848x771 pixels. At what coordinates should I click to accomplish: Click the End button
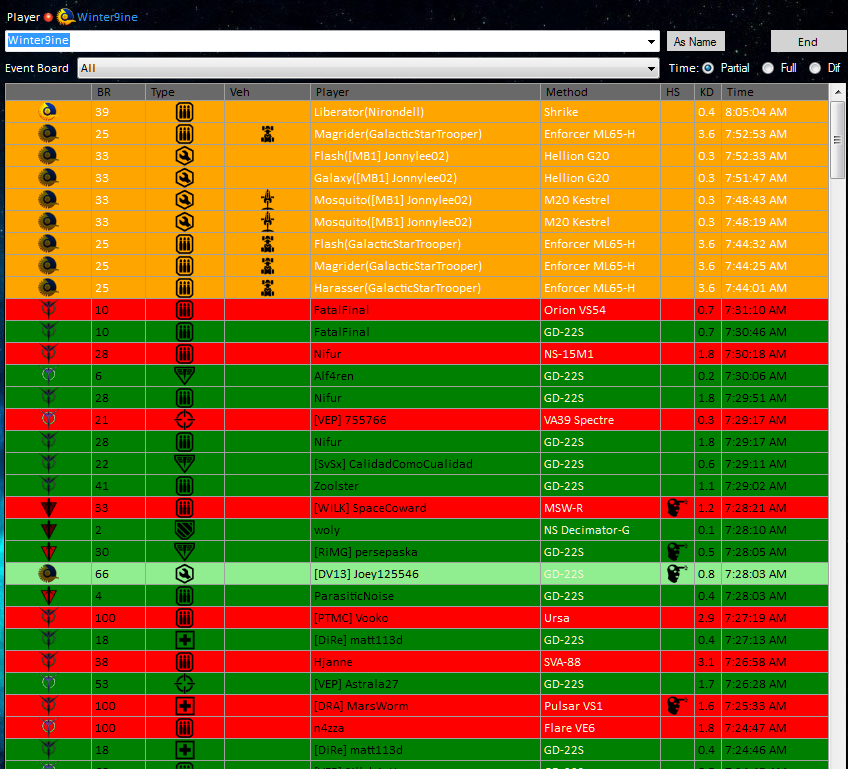[x=807, y=42]
